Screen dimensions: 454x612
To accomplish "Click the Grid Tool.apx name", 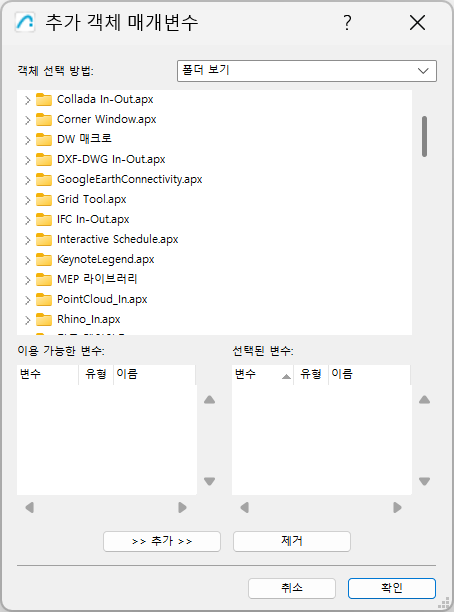I will click(x=92, y=199).
